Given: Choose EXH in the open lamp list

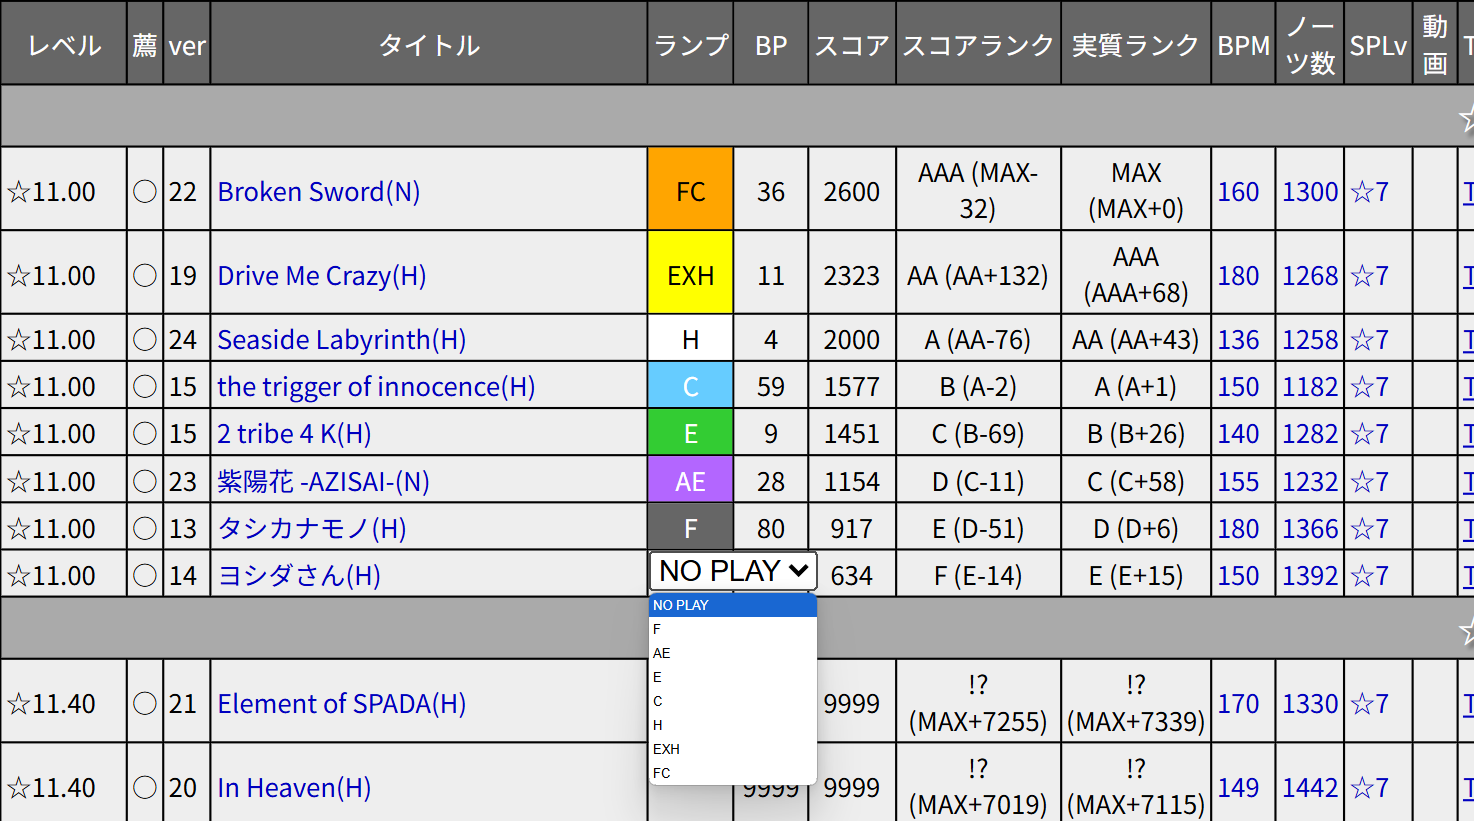Looking at the screenshot, I should 733,749.
